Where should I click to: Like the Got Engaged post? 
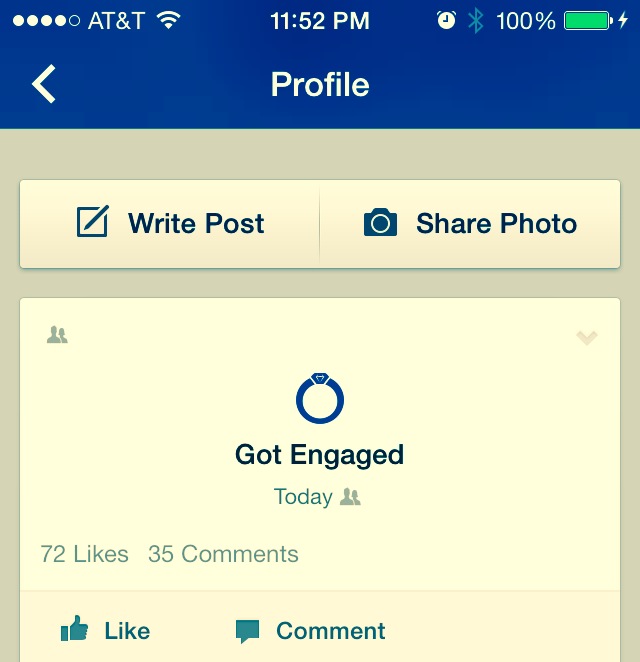[105, 630]
